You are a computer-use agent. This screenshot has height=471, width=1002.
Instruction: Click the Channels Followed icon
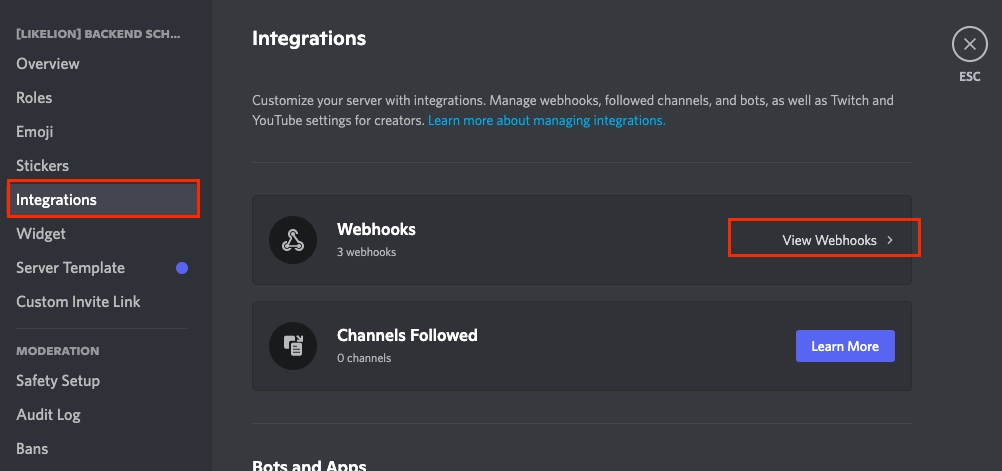tap(293, 346)
